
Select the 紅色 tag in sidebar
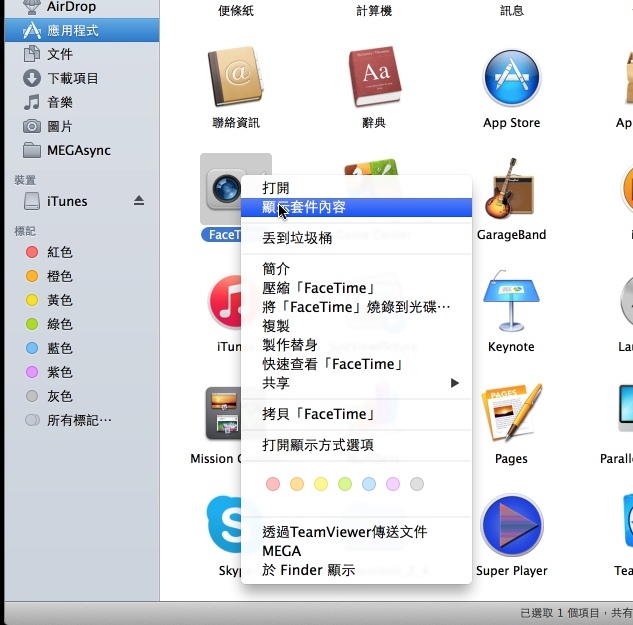pyautogui.click(x=82, y=252)
